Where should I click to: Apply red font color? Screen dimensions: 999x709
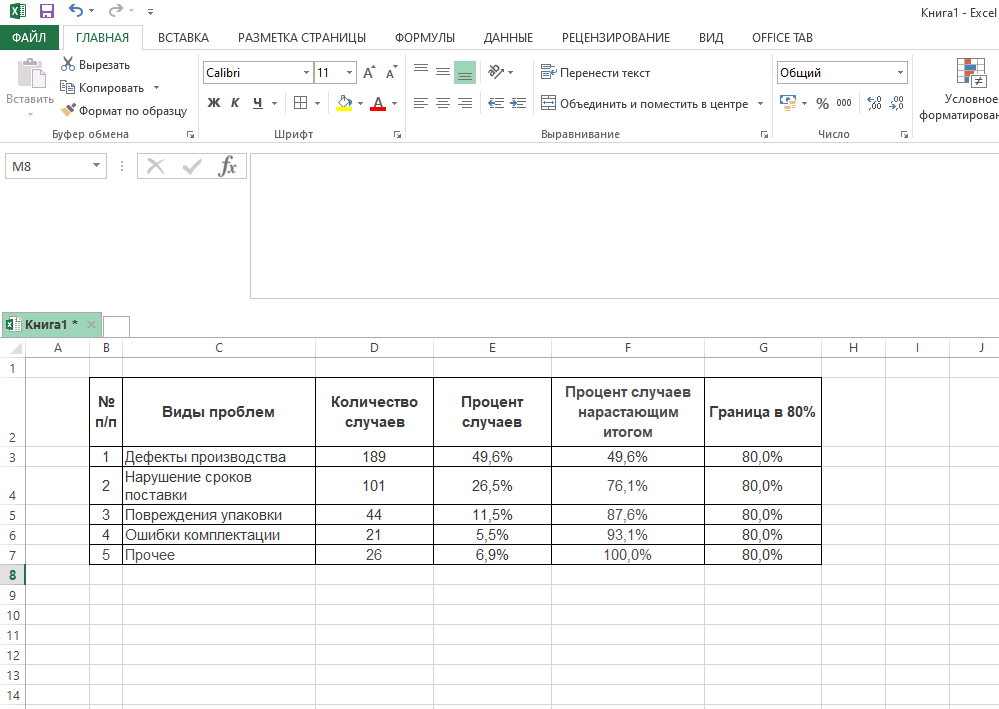click(x=378, y=103)
